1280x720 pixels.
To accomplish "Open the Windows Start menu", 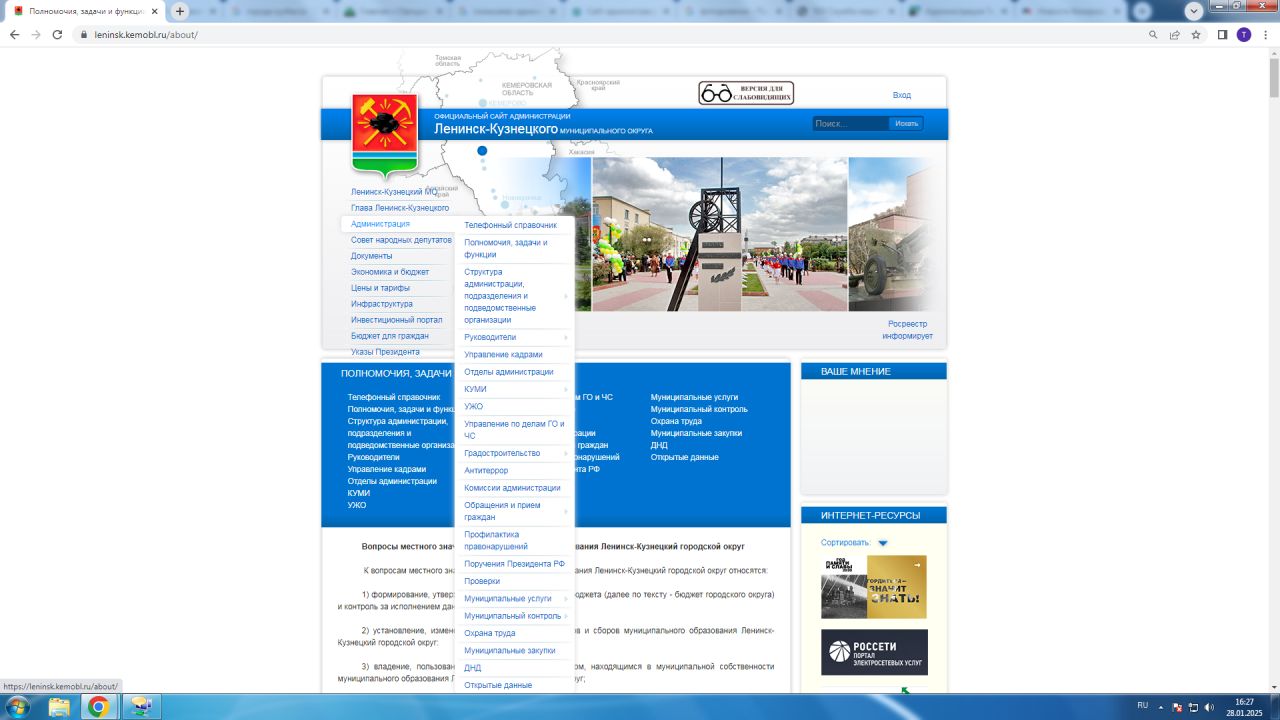I will pyautogui.click(x=17, y=707).
